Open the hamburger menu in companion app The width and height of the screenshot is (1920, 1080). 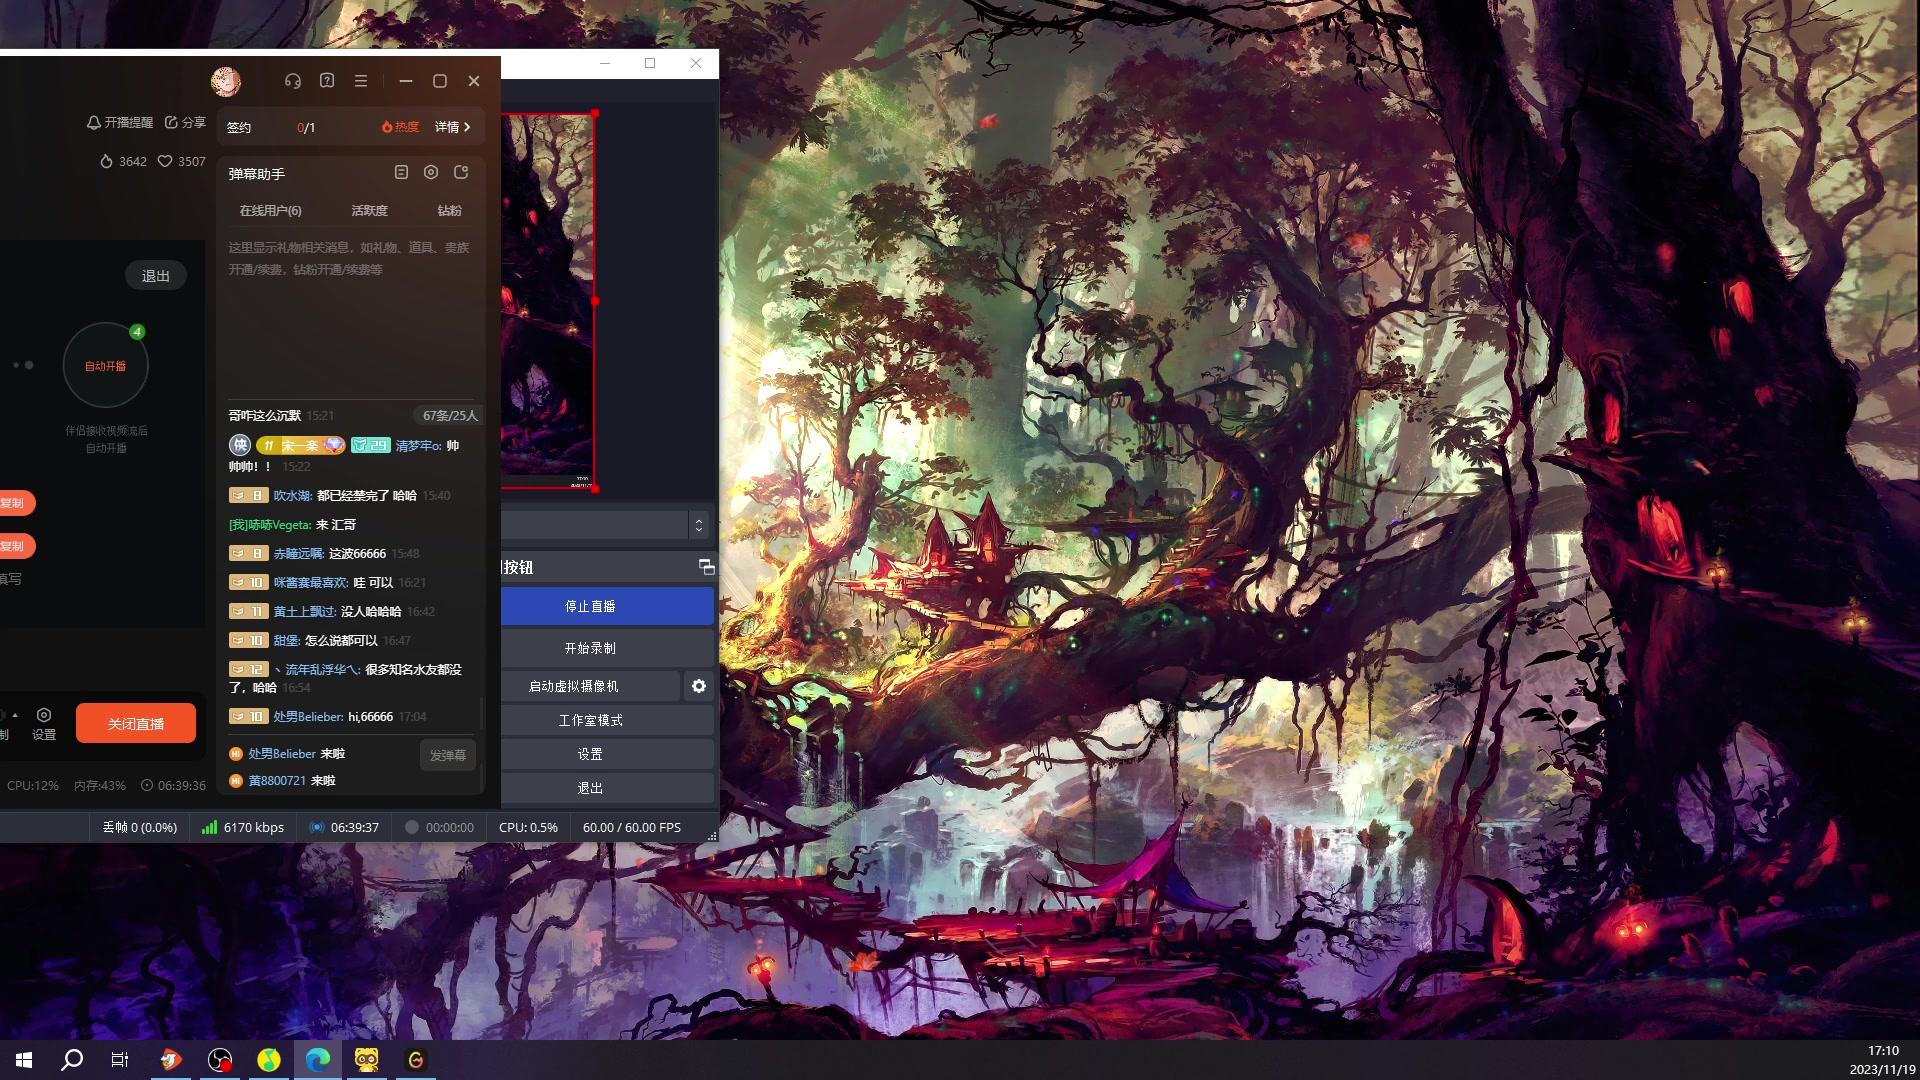click(361, 81)
